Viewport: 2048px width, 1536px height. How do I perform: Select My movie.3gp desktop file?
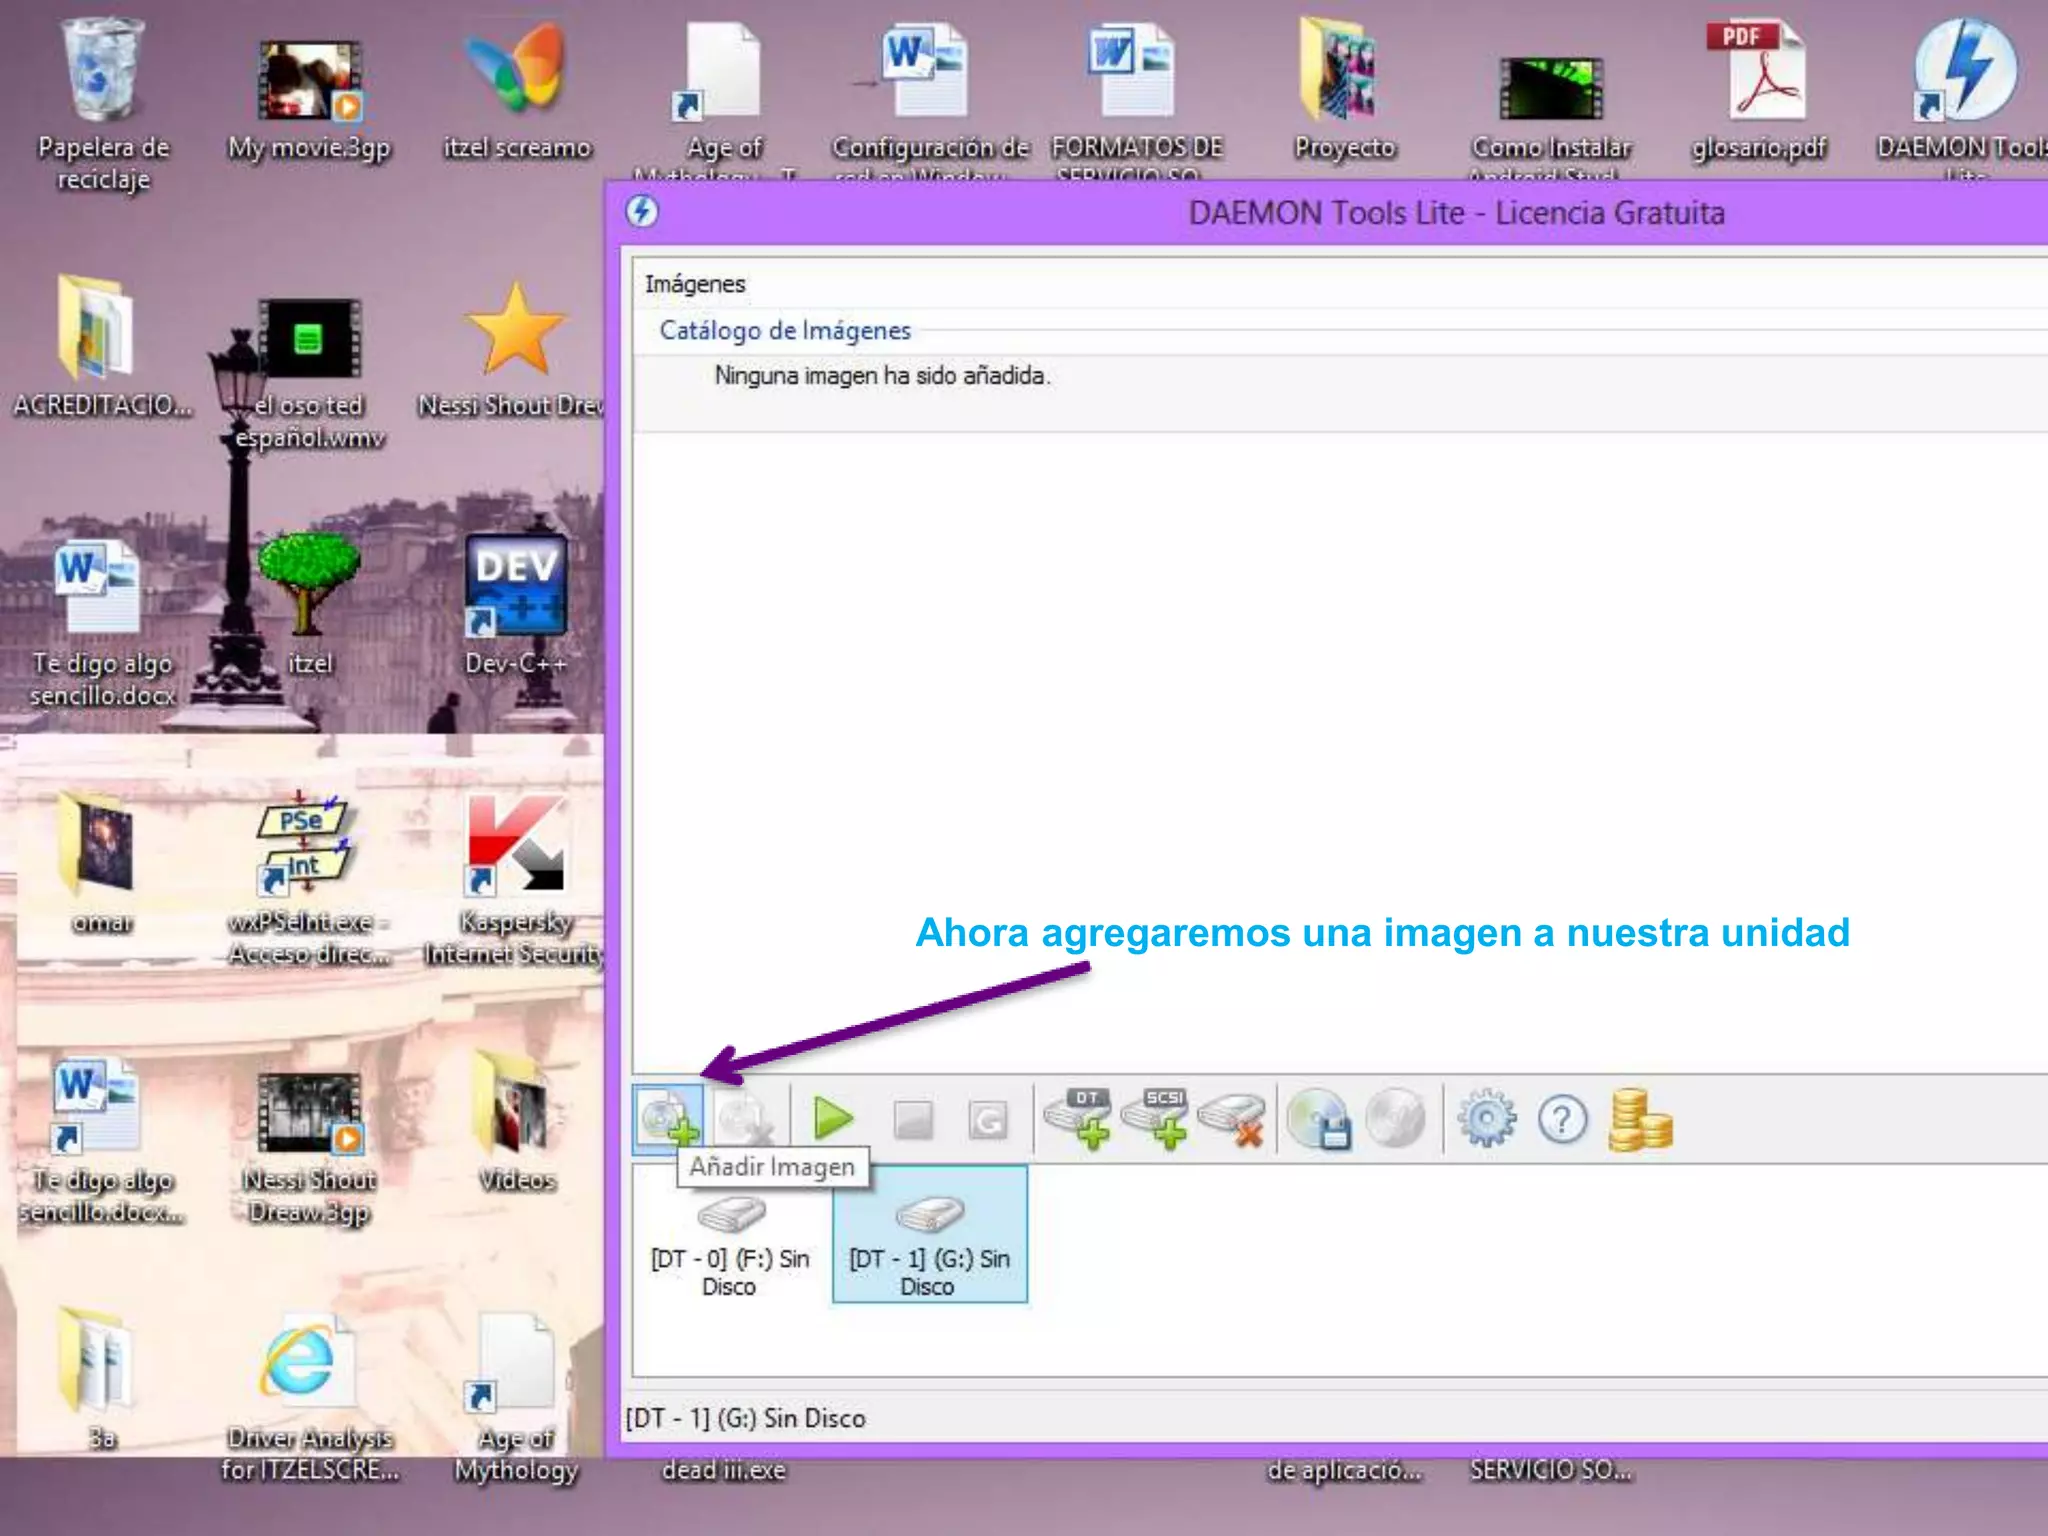point(309,100)
